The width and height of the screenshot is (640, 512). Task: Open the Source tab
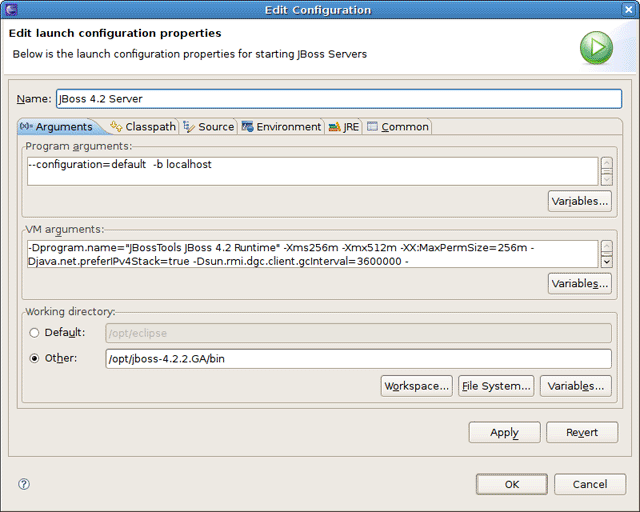(x=209, y=127)
